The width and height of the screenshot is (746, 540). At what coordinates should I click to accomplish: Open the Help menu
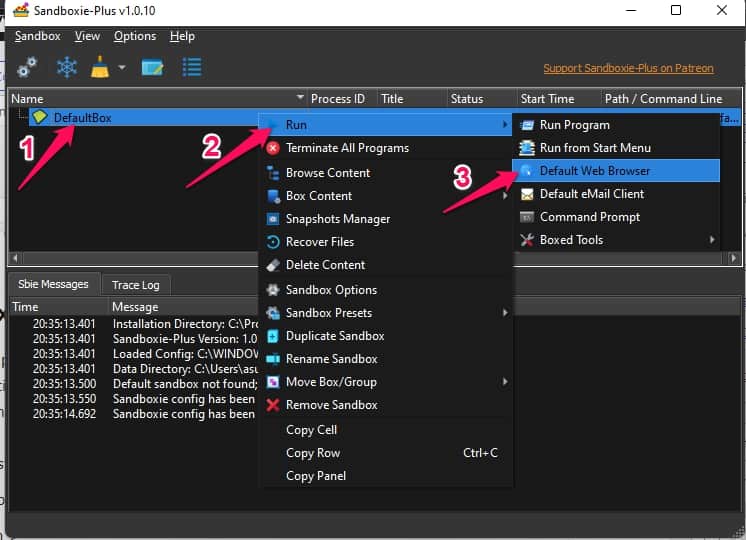tap(182, 36)
